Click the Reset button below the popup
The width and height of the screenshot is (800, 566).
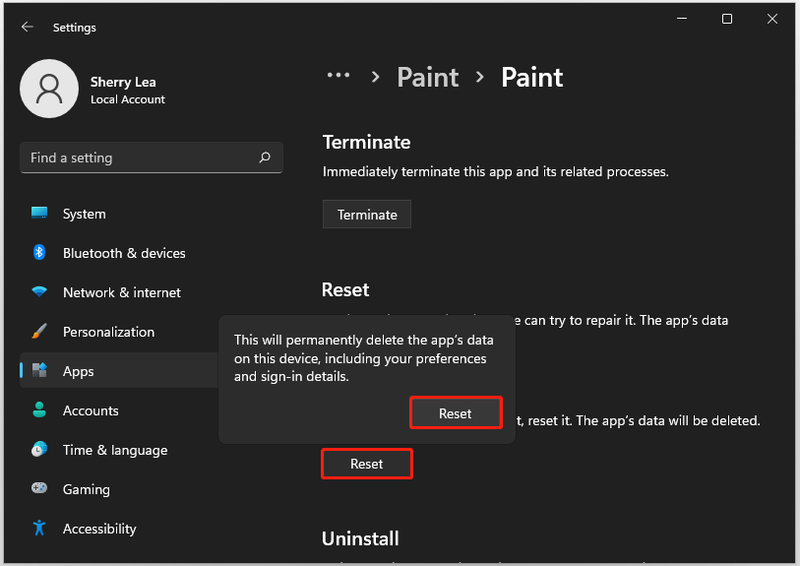coord(367,463)
